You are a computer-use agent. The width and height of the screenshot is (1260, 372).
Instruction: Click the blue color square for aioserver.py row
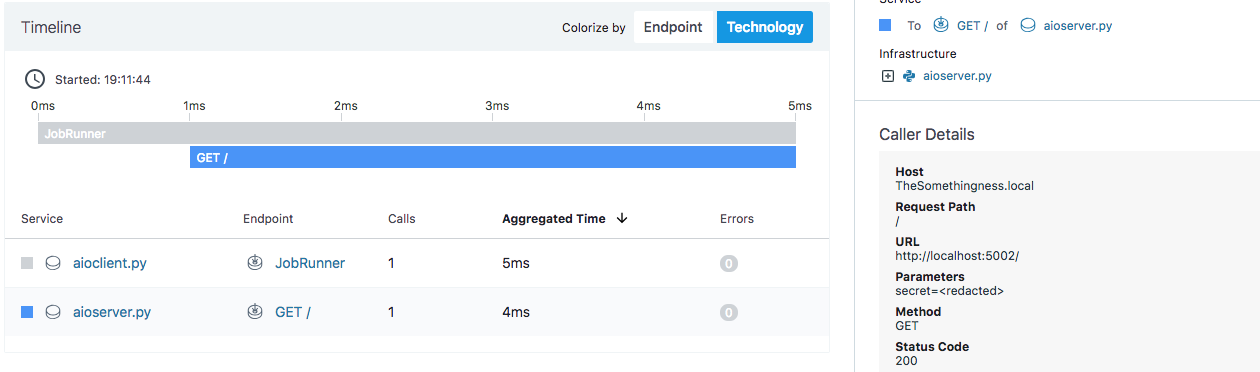click(x=27, y=312)
